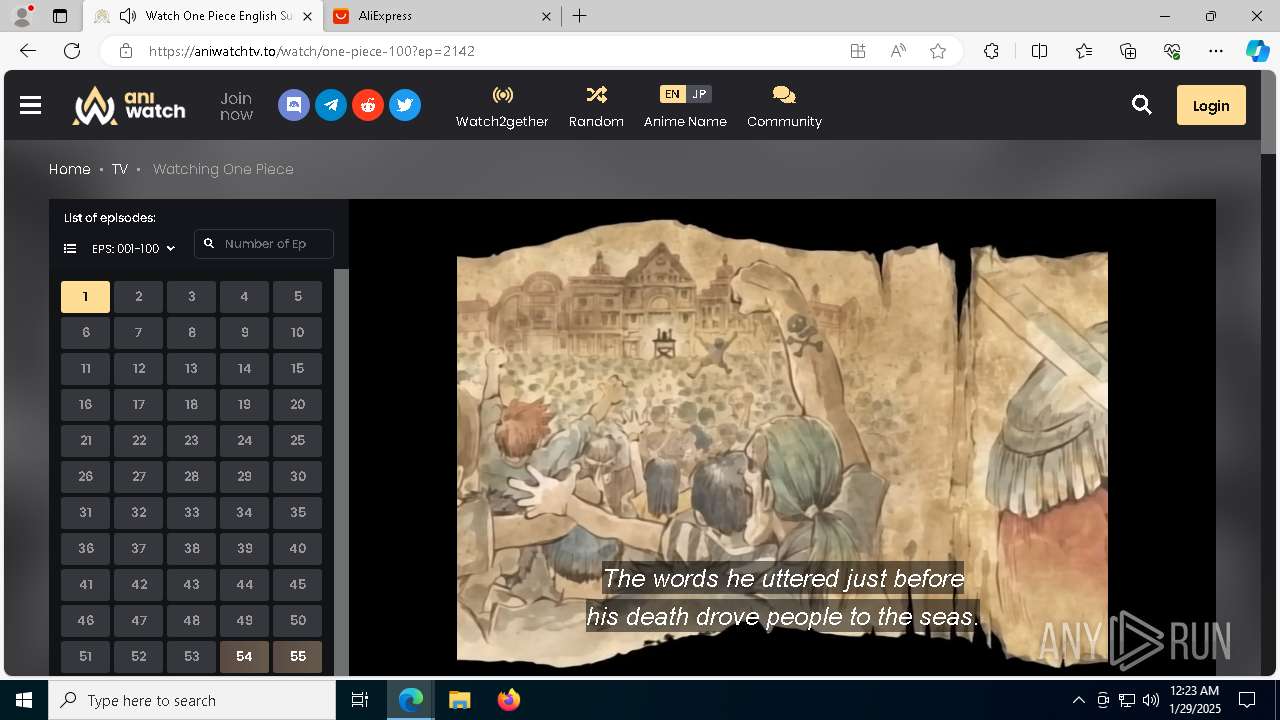Open the volume control
The height and width of the screenshot is (720, 1280).
[1151, 700]
